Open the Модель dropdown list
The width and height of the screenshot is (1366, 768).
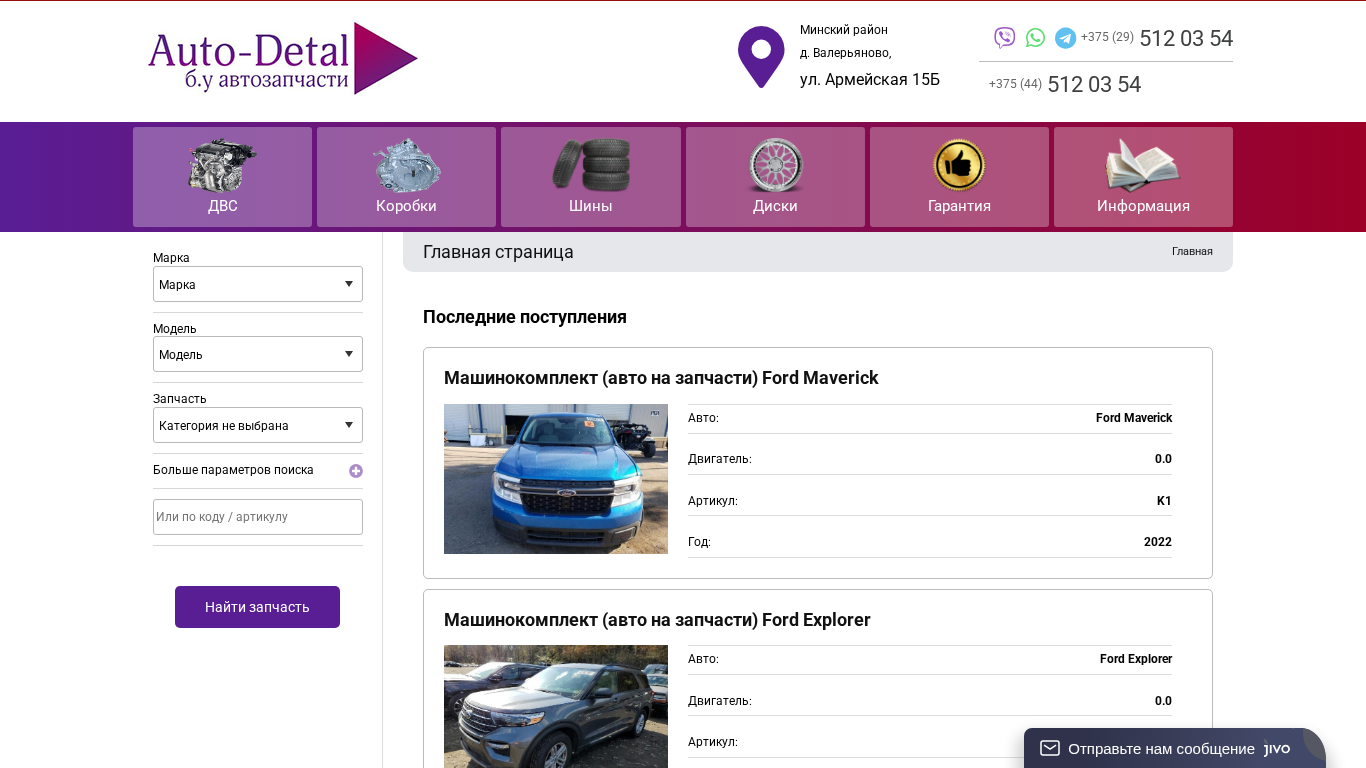click(x=257, y=354)
